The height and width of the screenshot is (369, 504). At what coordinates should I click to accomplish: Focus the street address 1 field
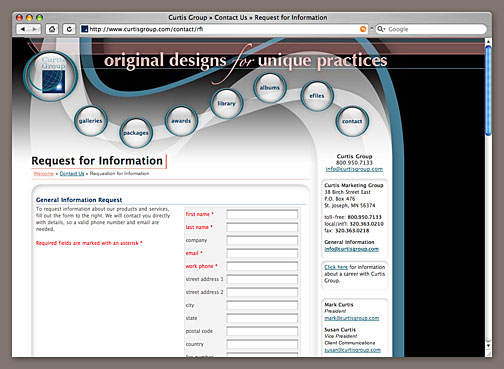(262, 279)
